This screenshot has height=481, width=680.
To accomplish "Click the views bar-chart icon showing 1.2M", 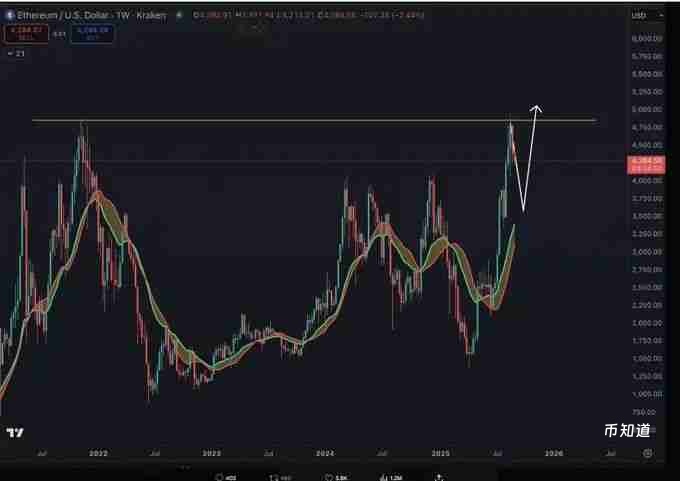I will 383,476.
